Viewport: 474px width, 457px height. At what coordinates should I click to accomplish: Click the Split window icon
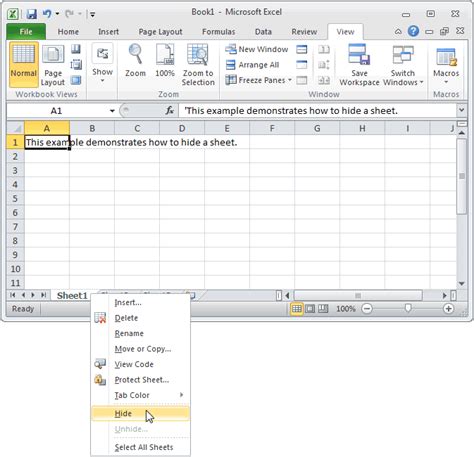(x=302, y=49)
